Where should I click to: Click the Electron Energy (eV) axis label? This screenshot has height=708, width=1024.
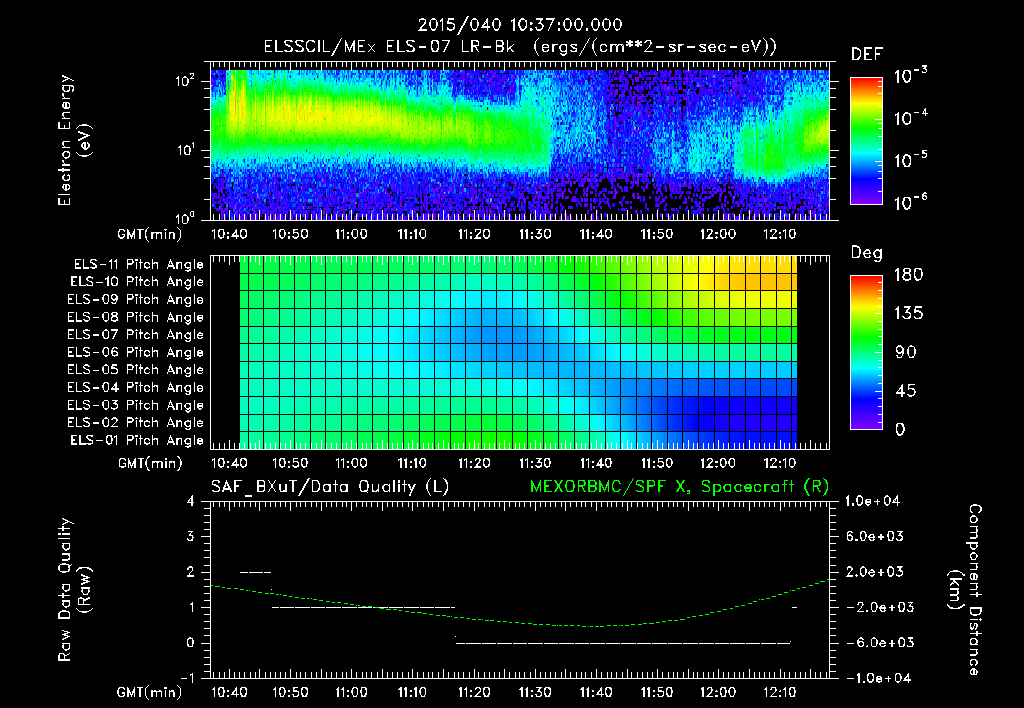(x=75, y=140)
